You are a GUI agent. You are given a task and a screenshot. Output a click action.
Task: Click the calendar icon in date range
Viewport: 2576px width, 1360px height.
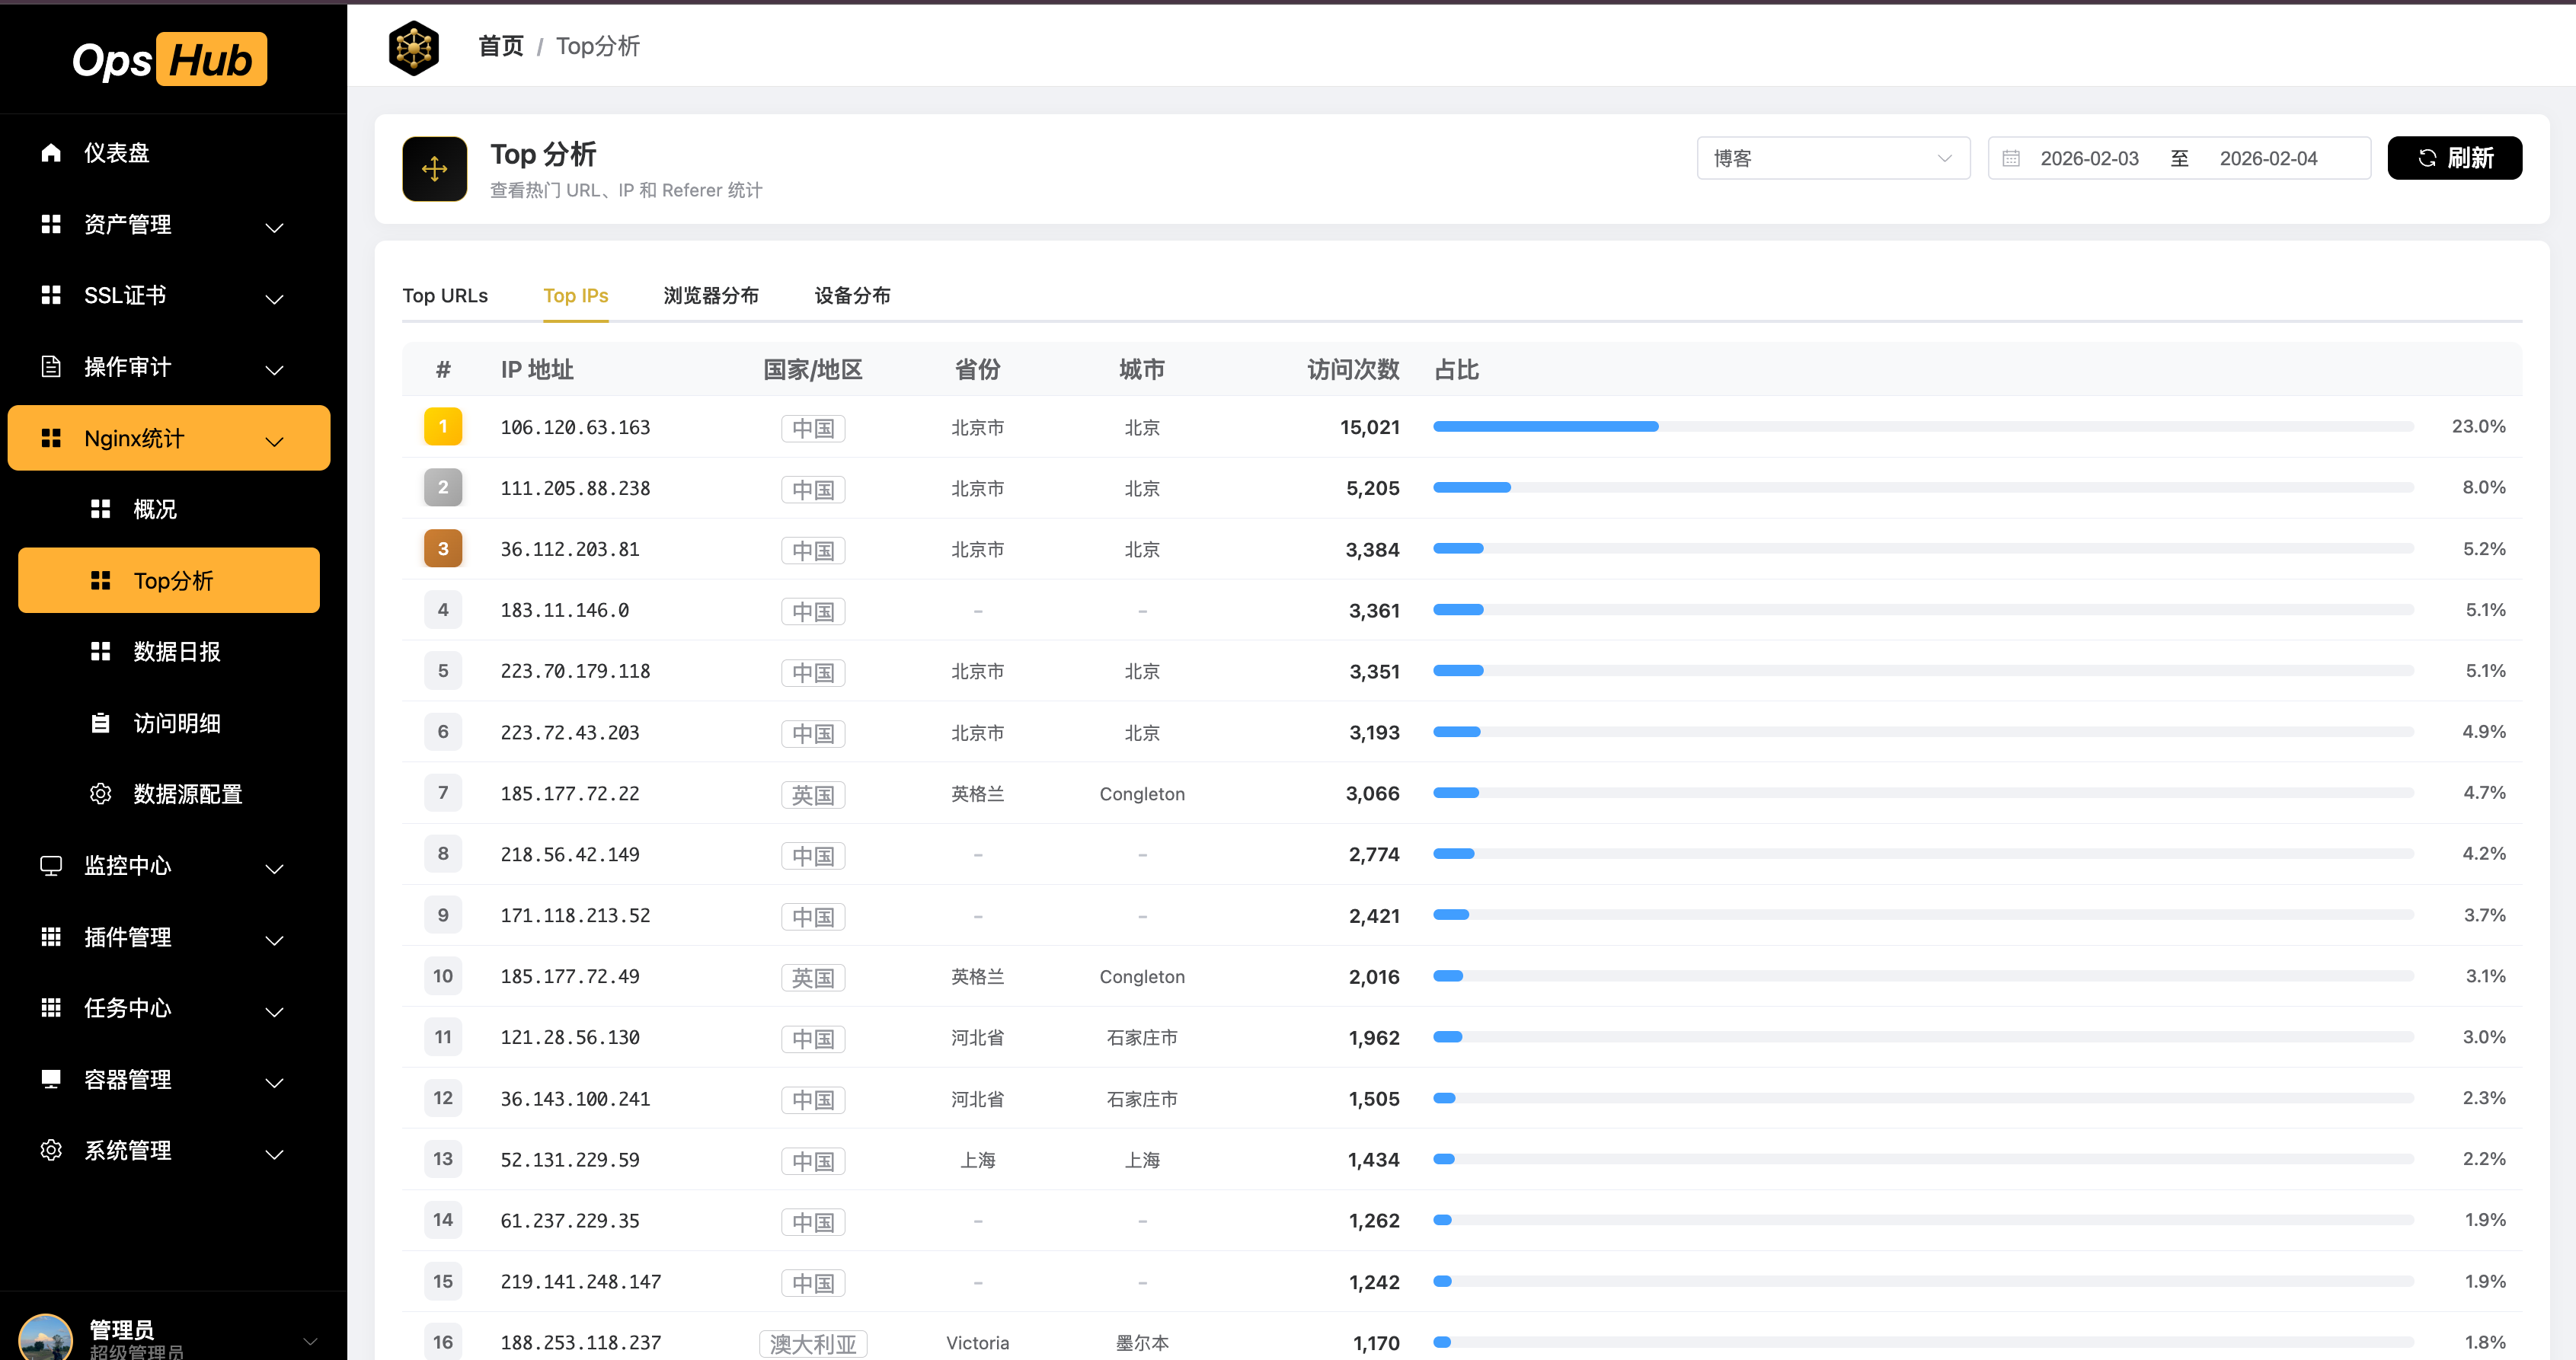pyautogui.click(x=2011, y=158)
